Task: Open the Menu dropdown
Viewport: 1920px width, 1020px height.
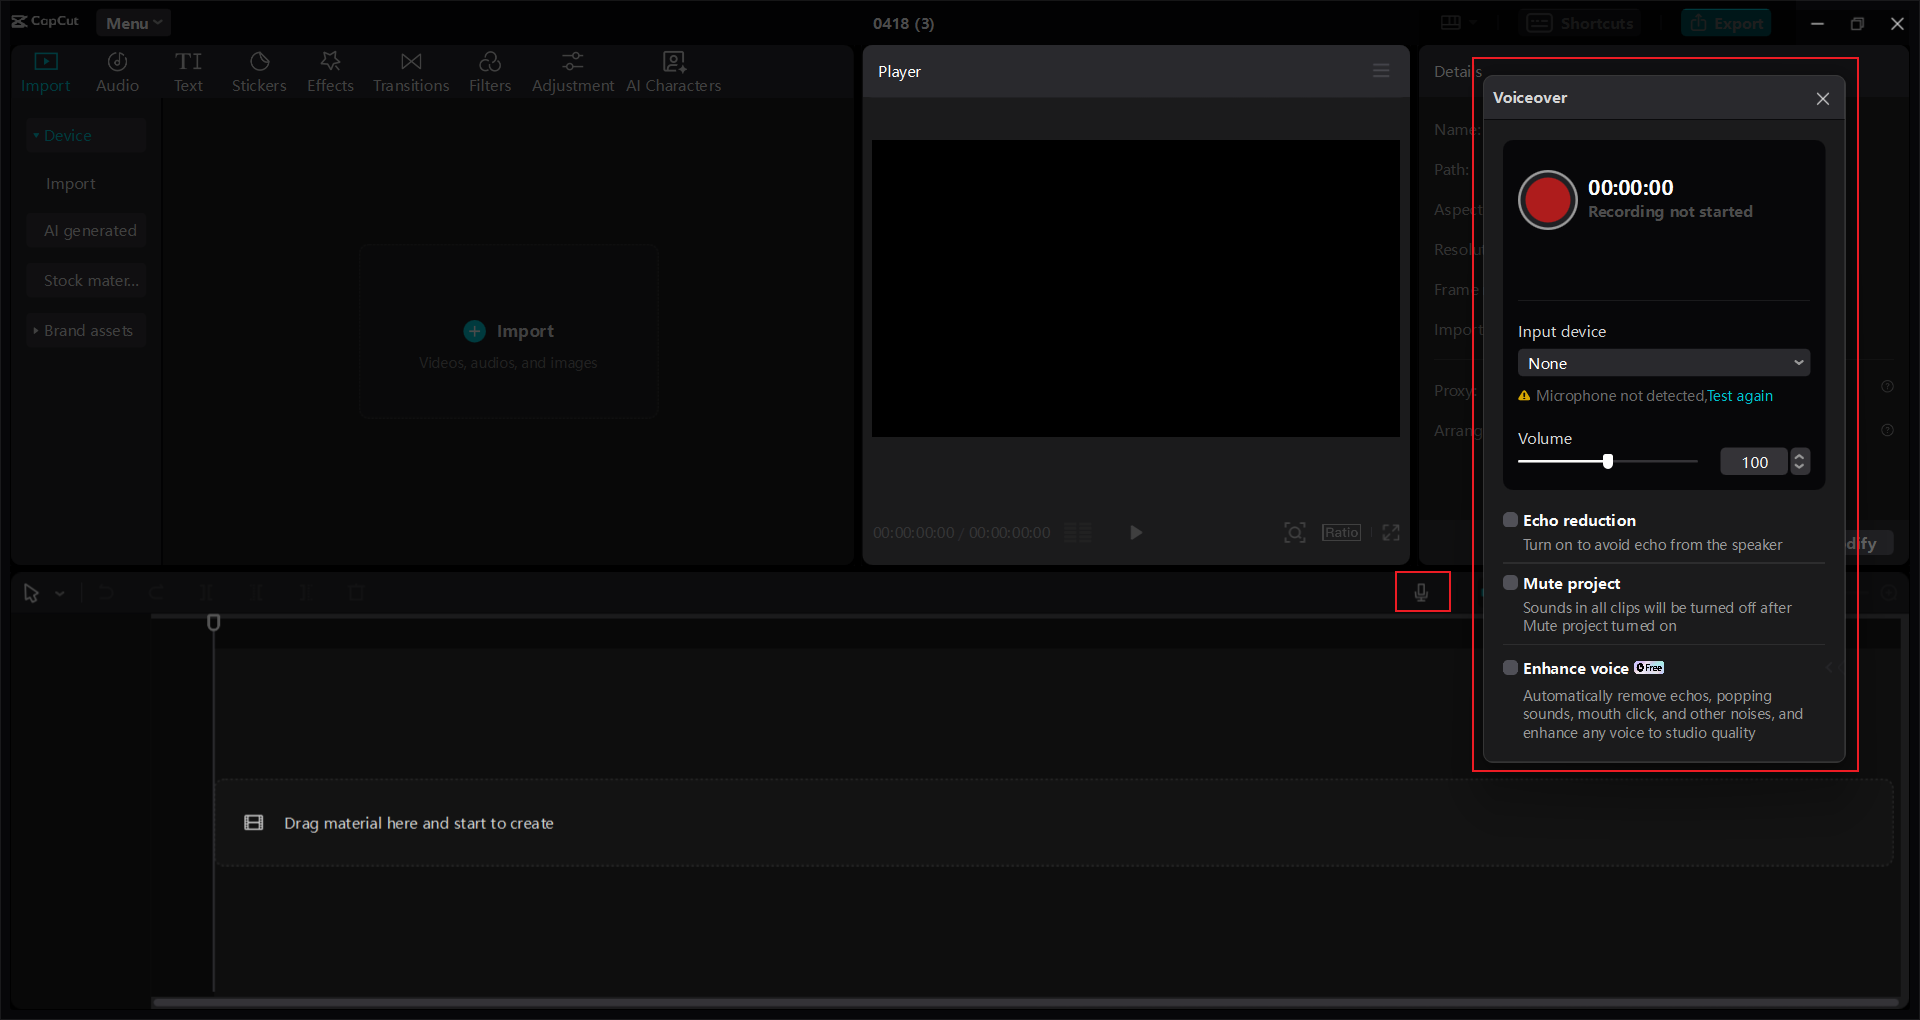Action: (x=133, y=22)
